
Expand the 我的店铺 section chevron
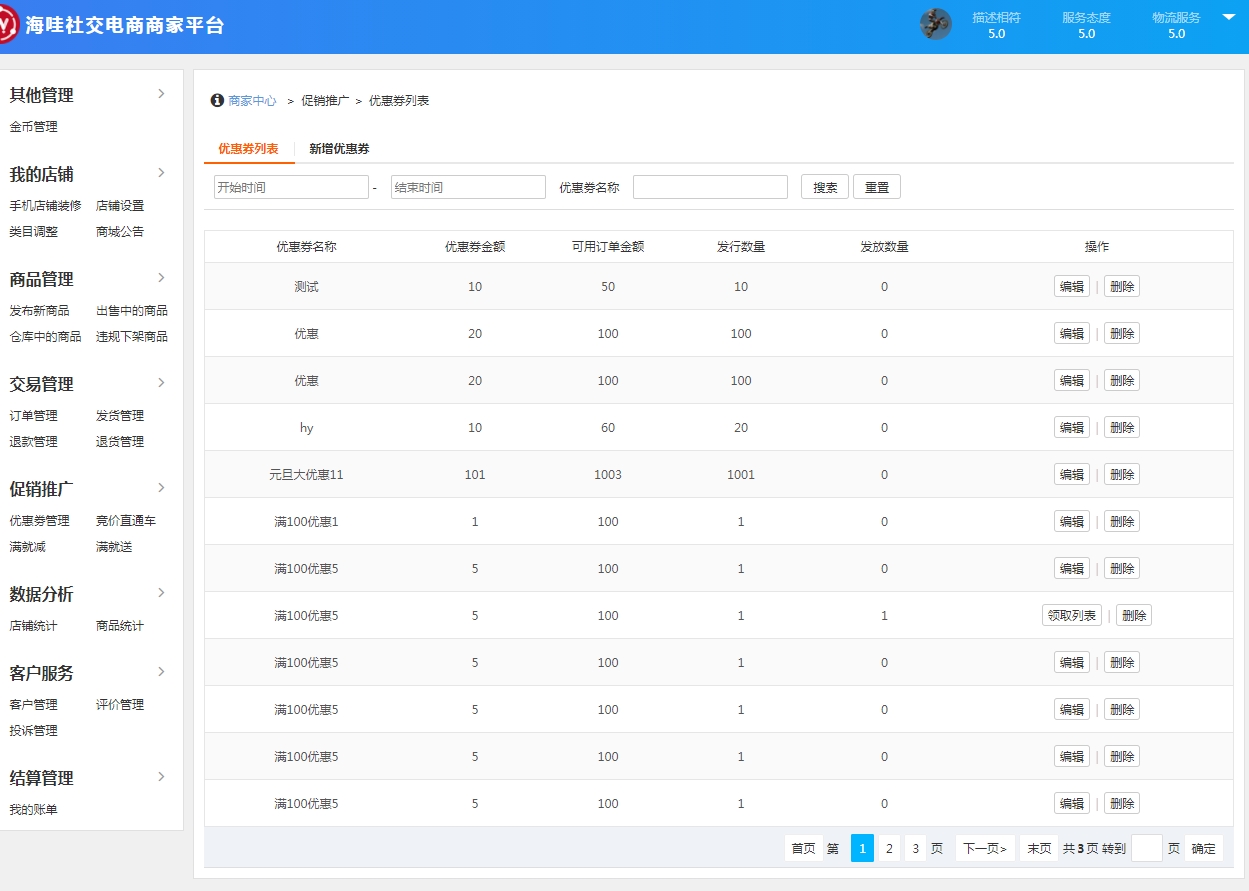point(161,173)
